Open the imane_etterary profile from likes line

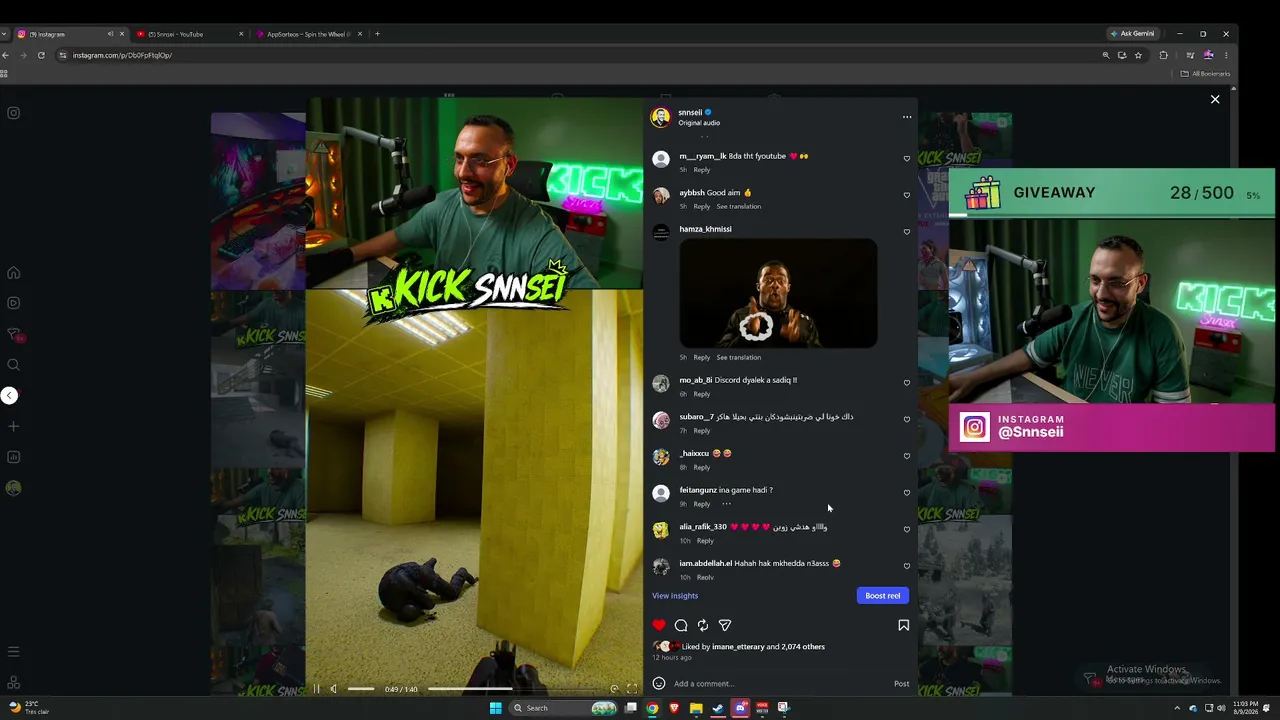738,647
